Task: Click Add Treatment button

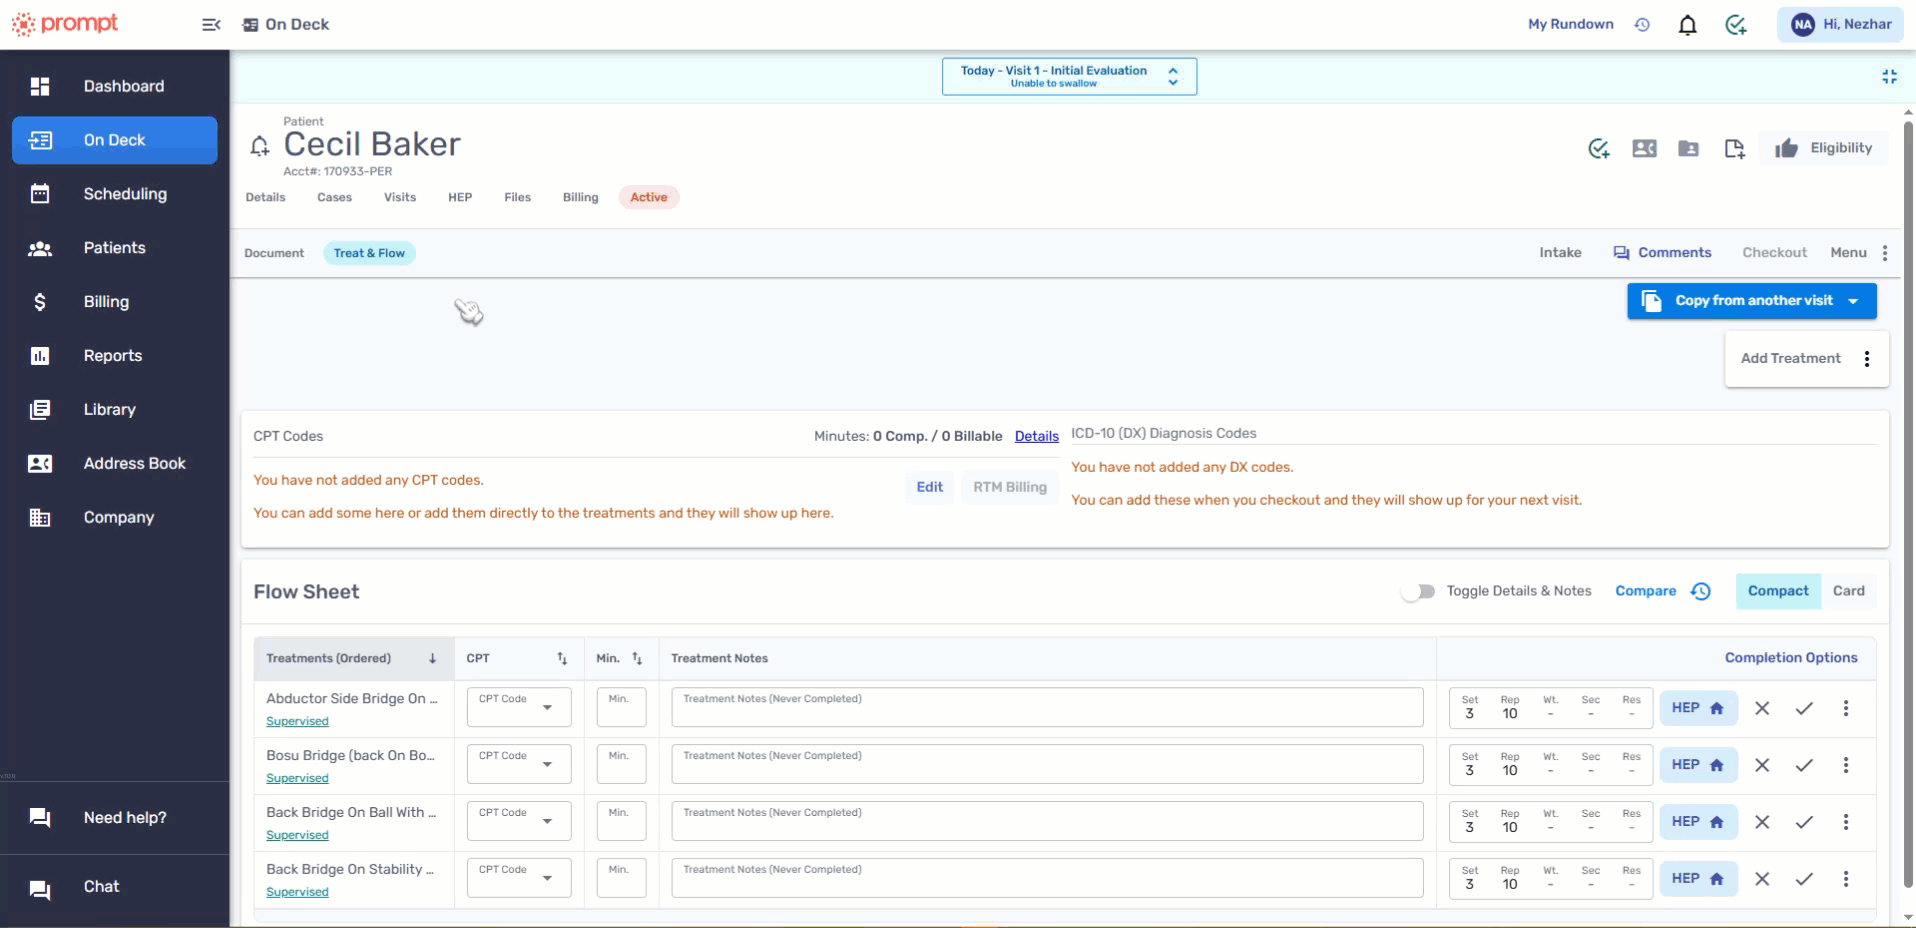Action: (1790, 359)
